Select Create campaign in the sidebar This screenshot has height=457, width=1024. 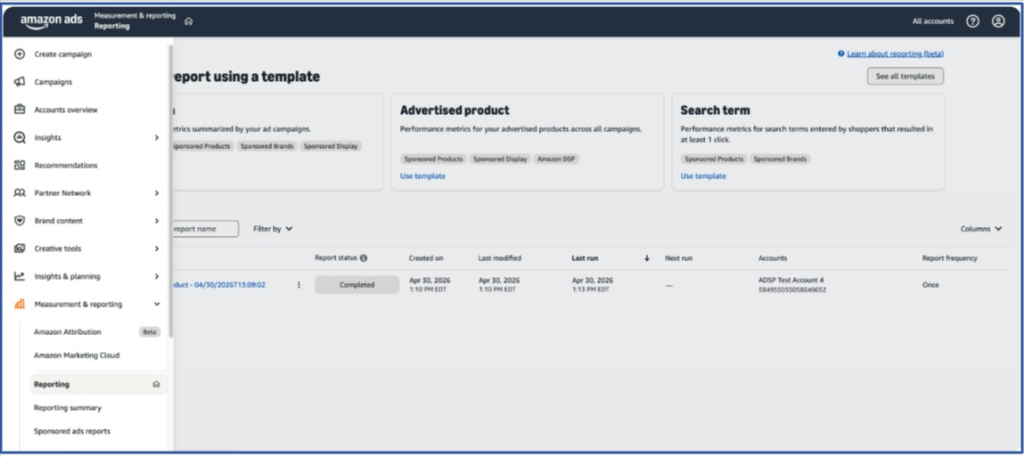point(63,54)
